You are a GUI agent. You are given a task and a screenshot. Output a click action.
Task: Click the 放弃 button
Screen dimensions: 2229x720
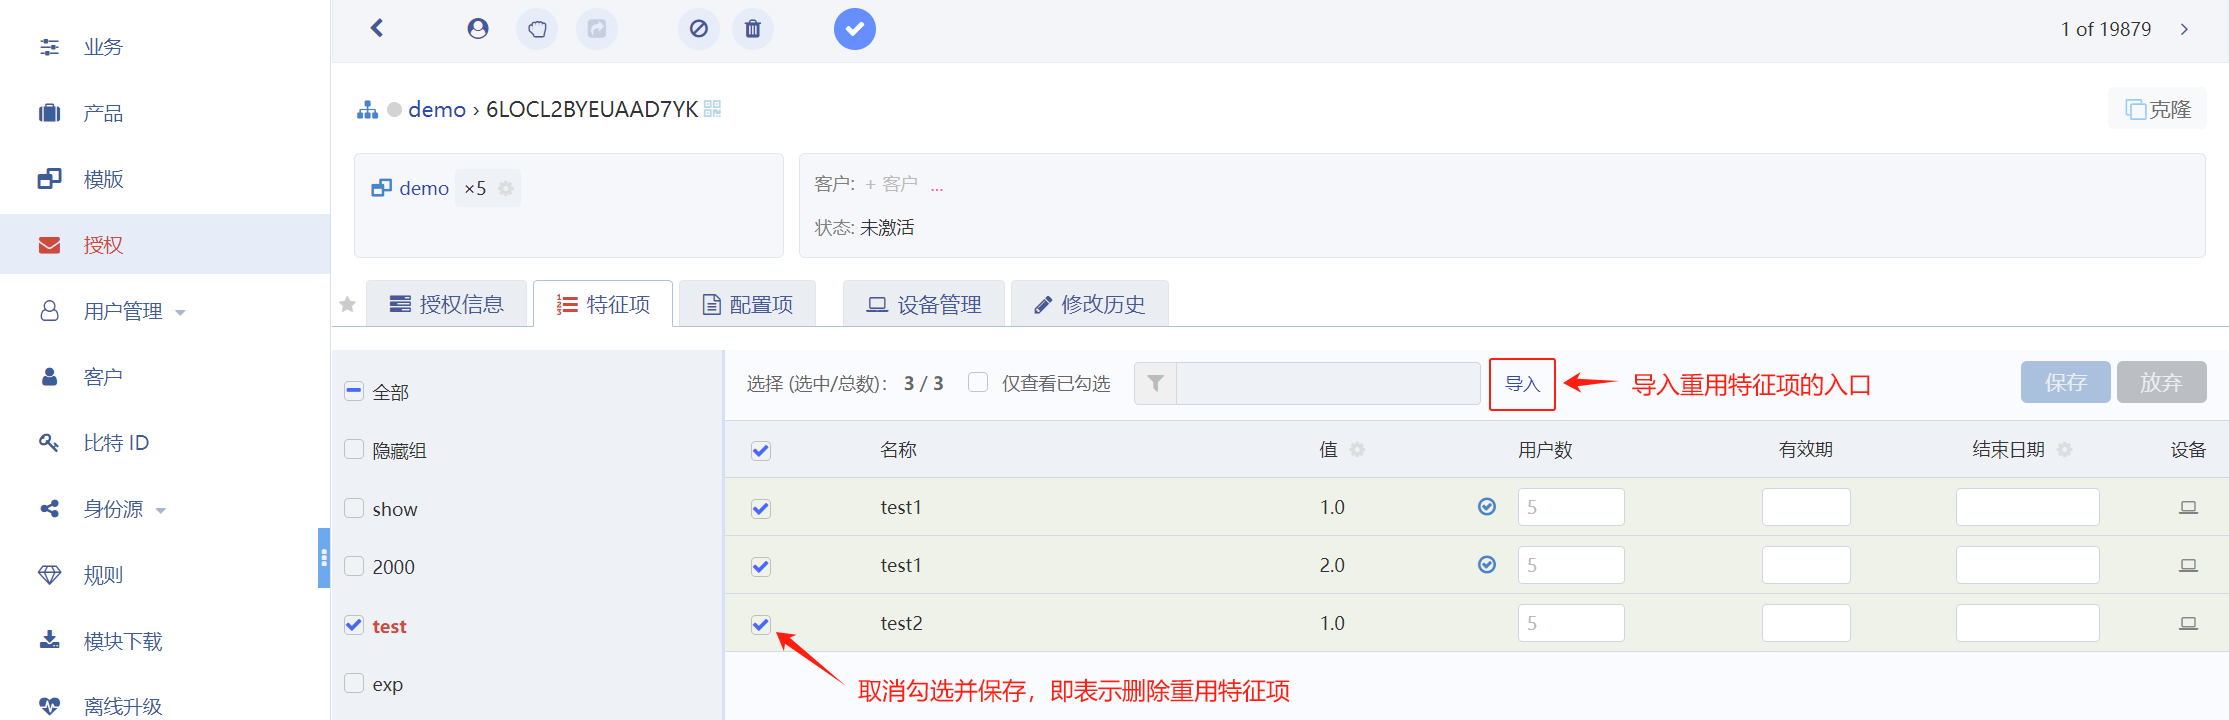click(x=2161, y=382)
